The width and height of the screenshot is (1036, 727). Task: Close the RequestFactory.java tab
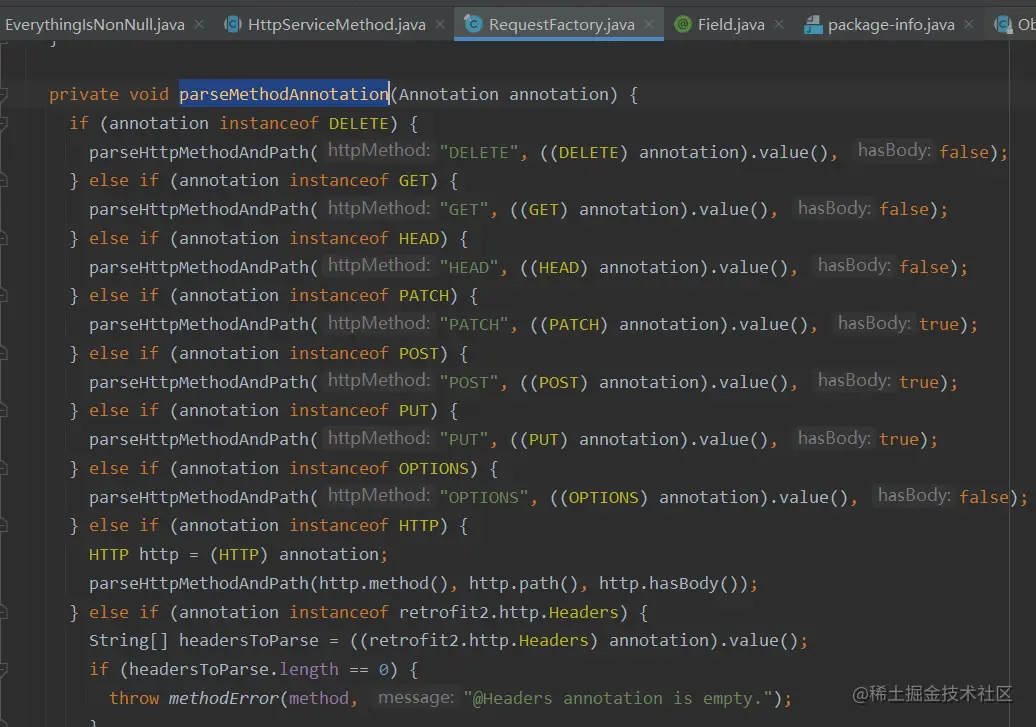click(x=649, y=24)
